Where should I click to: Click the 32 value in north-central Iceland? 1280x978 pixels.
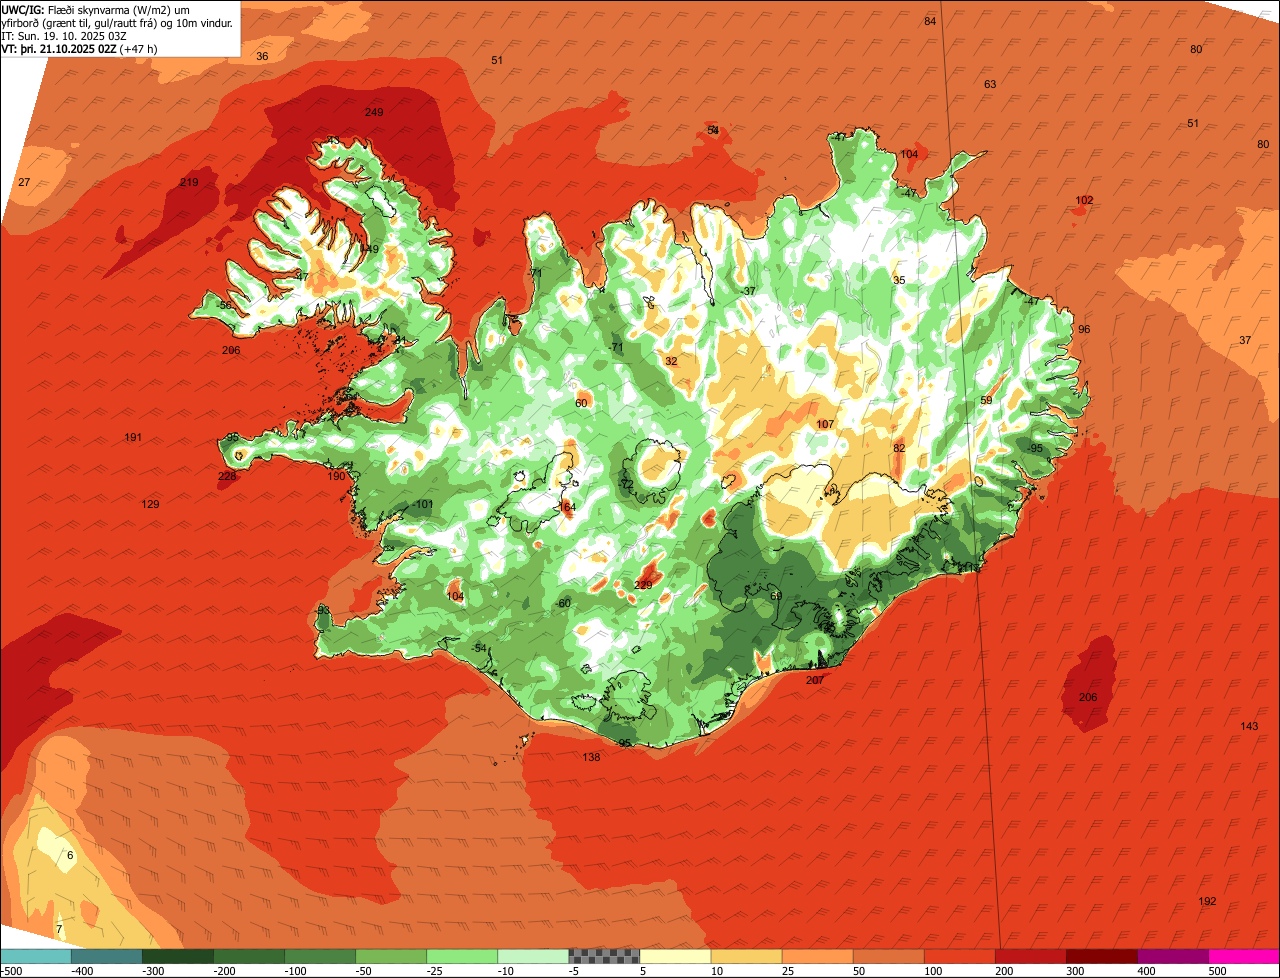tap(671, 361)
